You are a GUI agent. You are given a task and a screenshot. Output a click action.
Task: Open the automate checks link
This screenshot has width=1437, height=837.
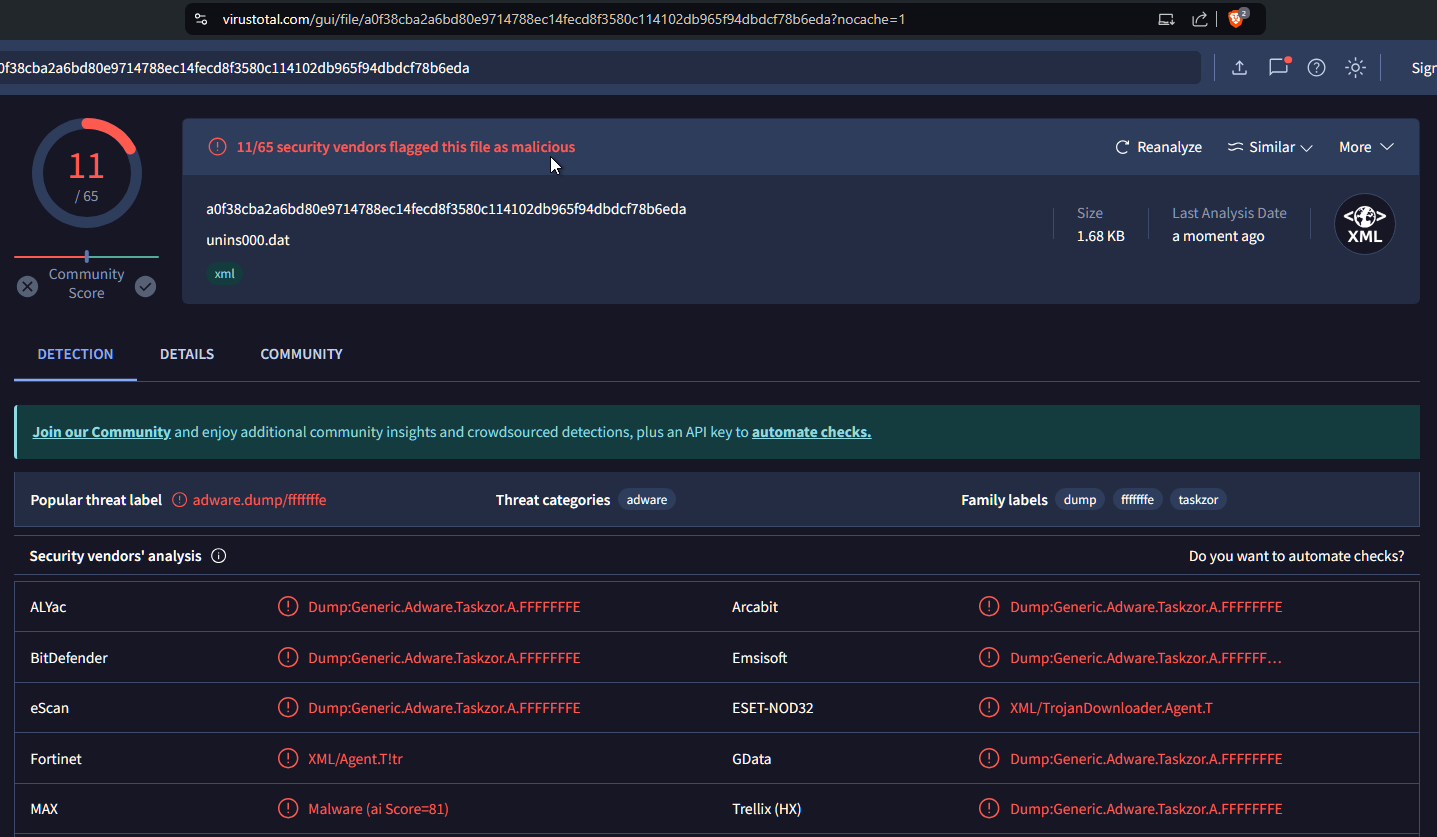coord(811,432)
